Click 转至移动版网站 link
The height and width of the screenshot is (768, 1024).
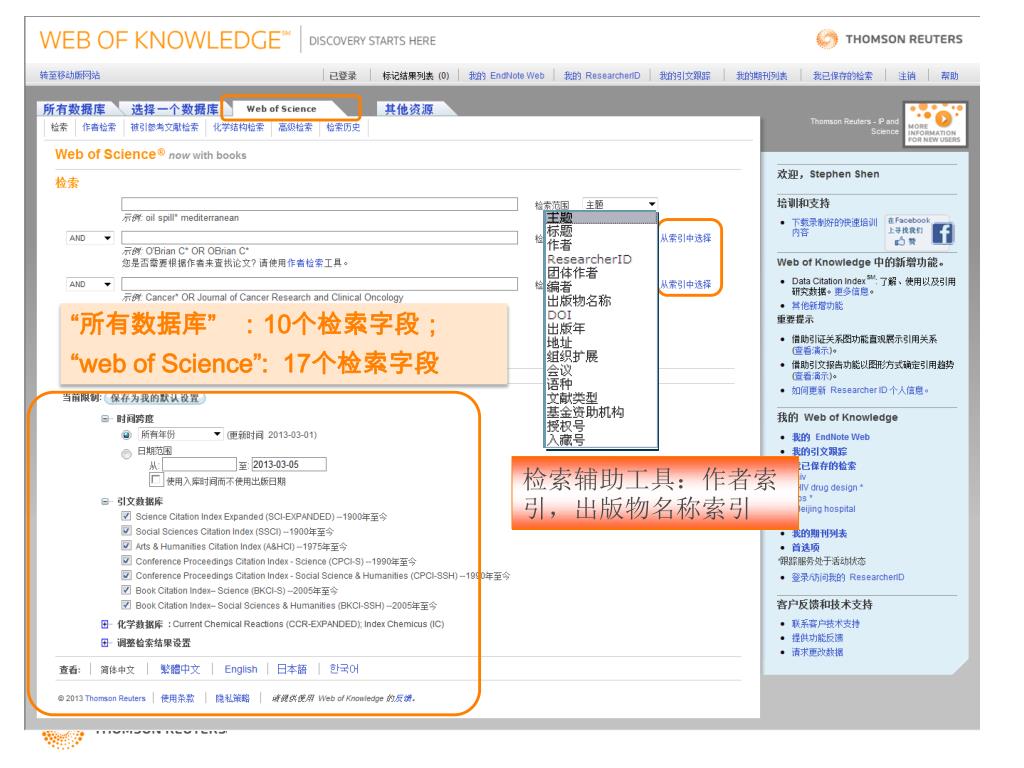click(70, 75)
